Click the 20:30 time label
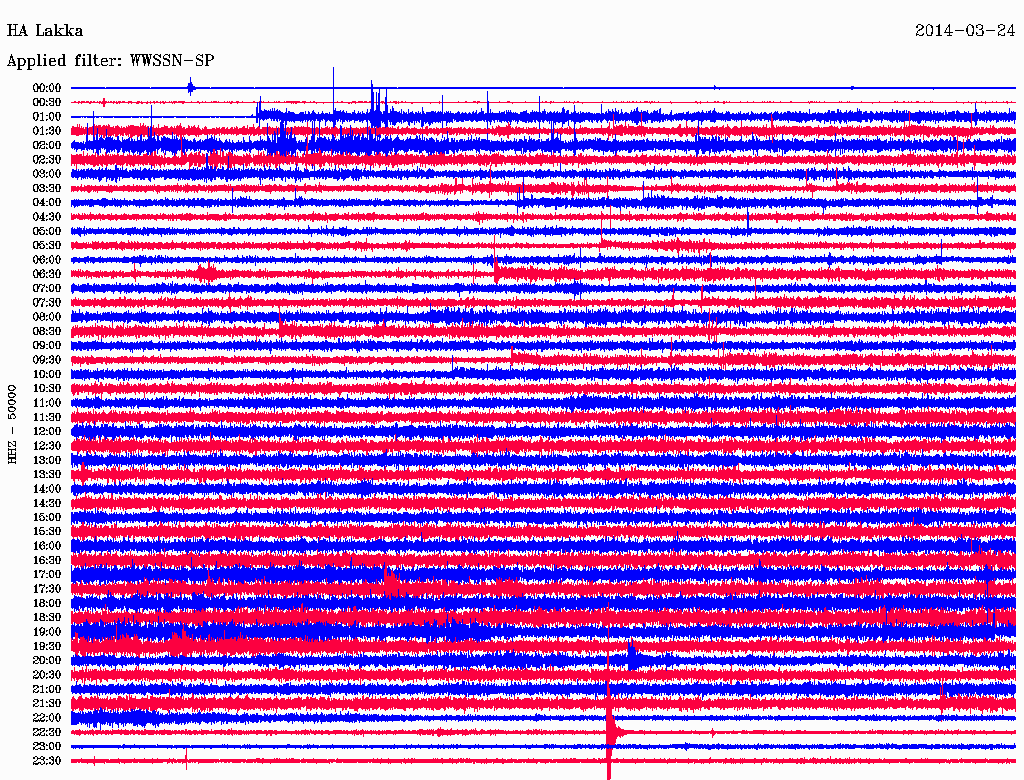1024x780 pixels. coord(47,675)
